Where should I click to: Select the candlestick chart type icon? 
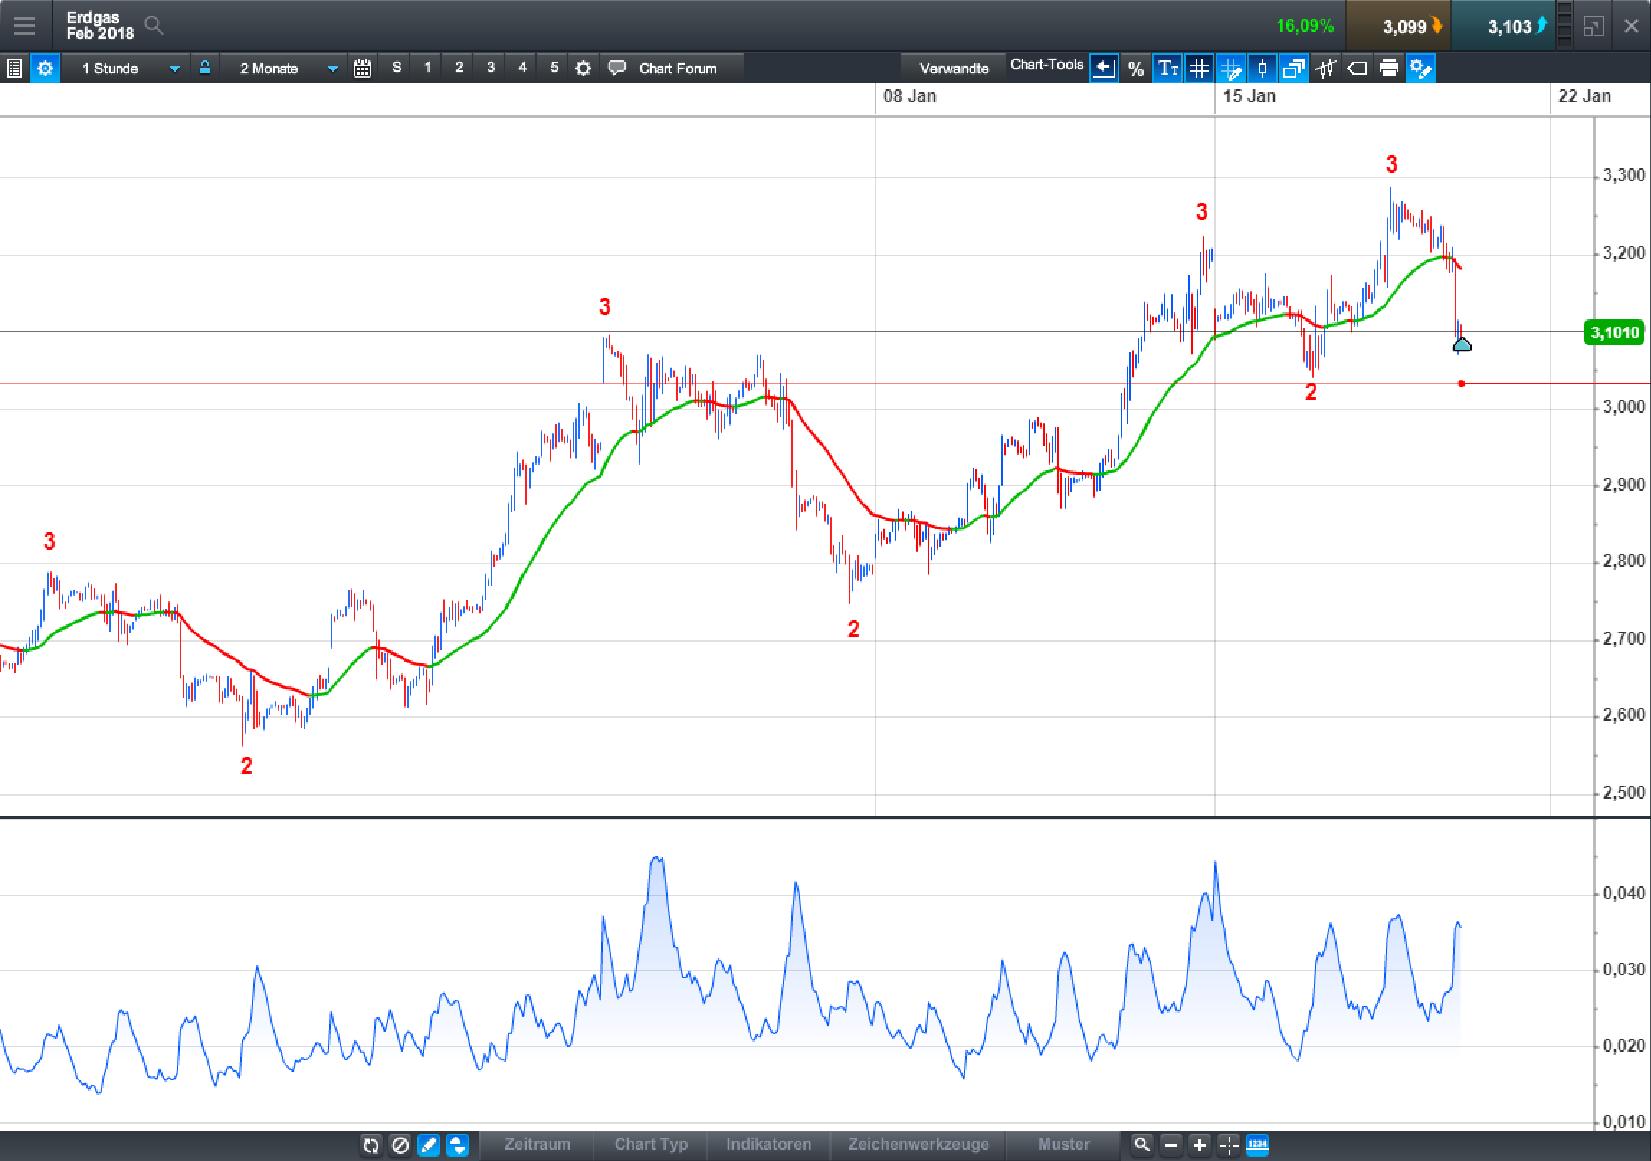point(1262,68)
